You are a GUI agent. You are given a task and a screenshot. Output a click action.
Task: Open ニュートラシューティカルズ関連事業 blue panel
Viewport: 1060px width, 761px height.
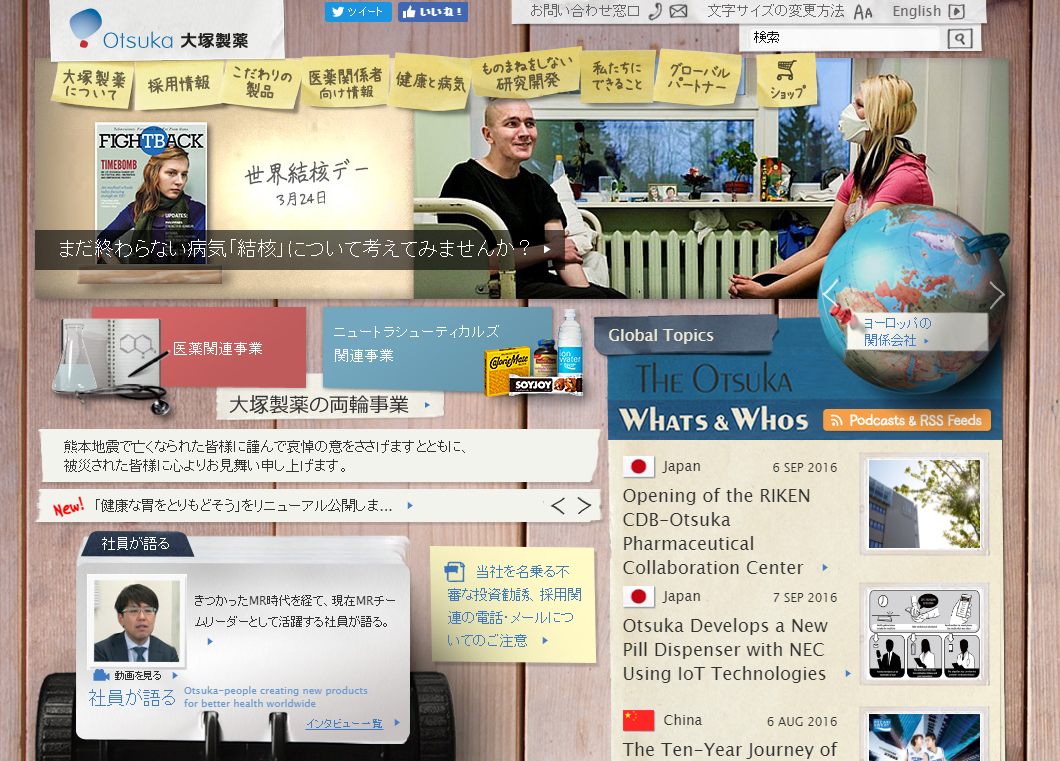tap(437, 349)
